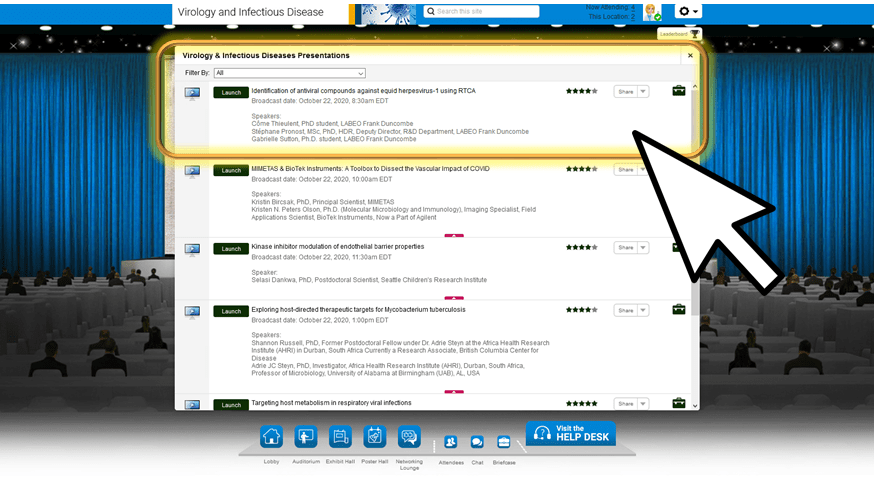Open the Lobby home icon
The image size is (874, 481).
pyautogui.click(x=271, y=436)
